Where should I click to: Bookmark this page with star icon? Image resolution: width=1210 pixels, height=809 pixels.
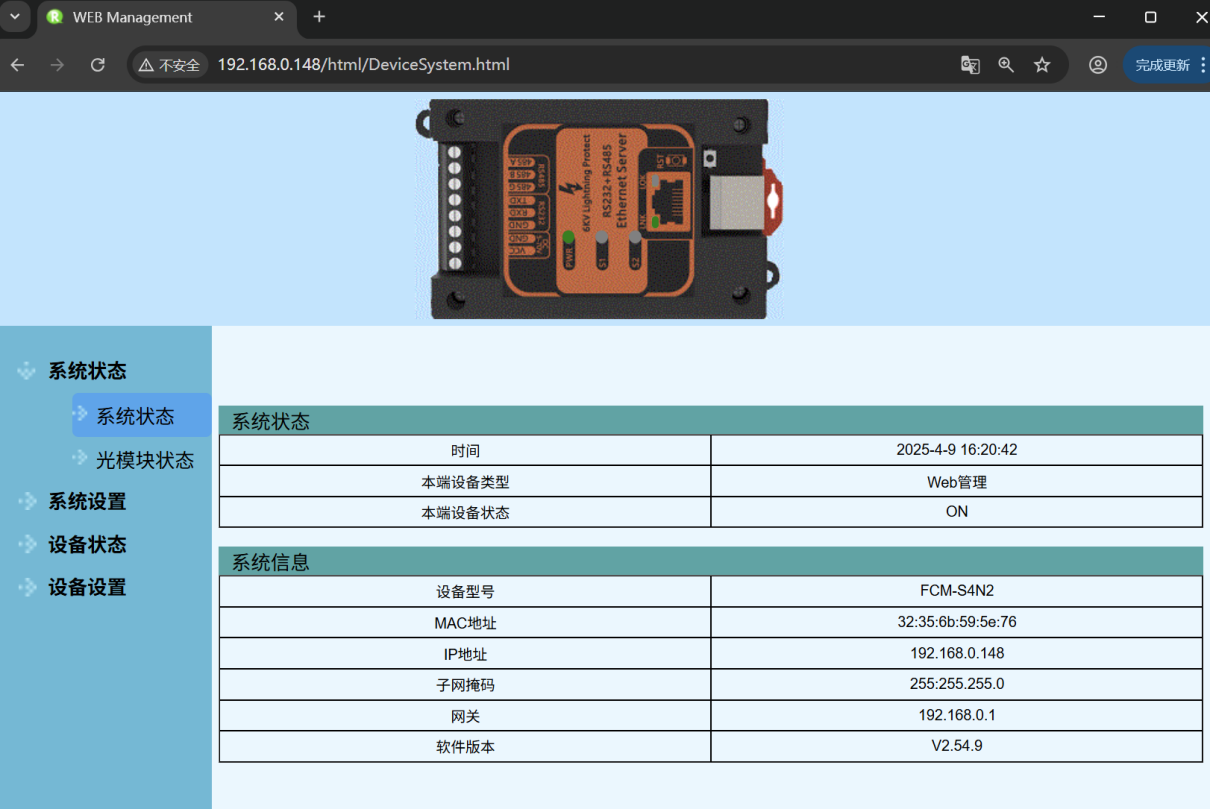tap(1042, 65)
